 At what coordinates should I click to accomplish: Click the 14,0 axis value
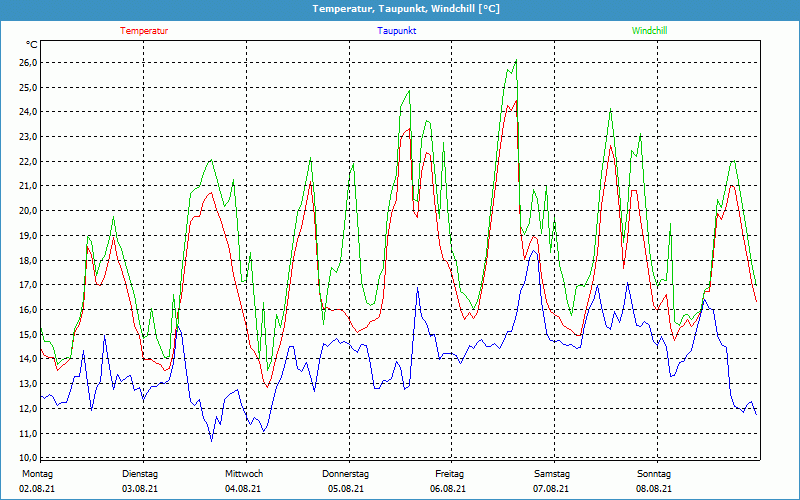pyautogui.click(x=28, y=359)
